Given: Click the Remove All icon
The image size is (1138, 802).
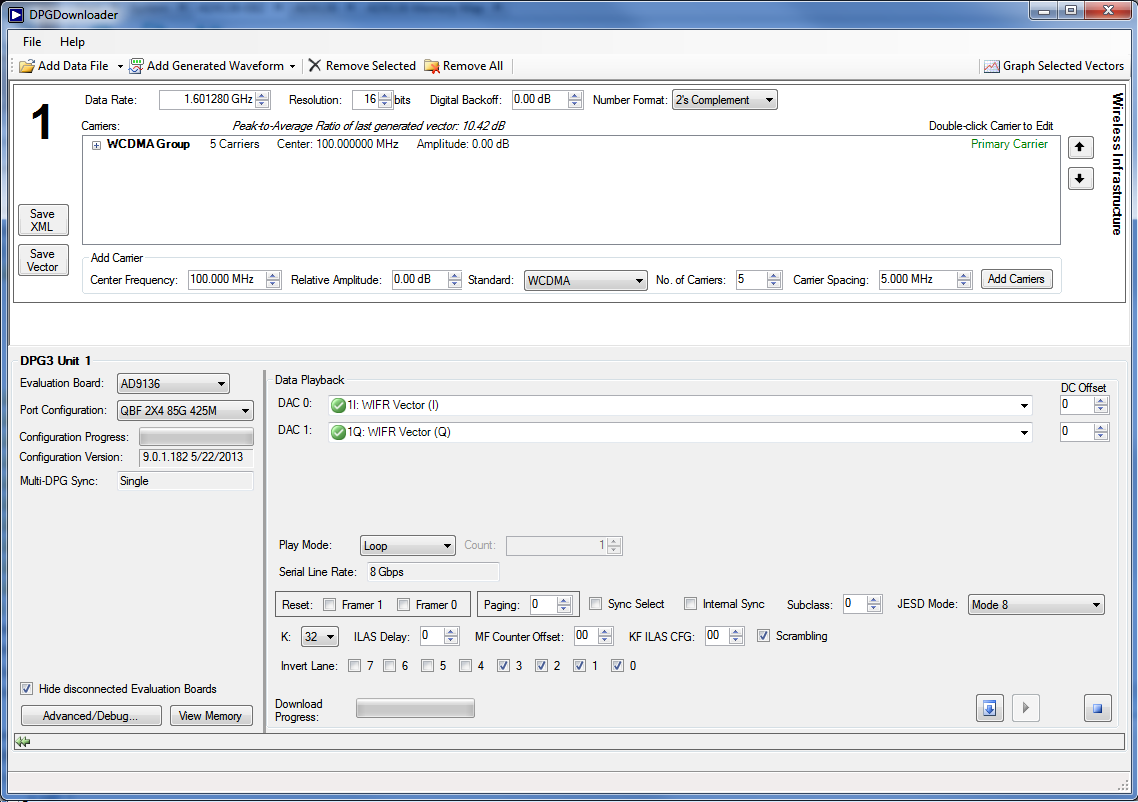Looking at the screenshot, I should pyautogui.click(x=432, y=66).
